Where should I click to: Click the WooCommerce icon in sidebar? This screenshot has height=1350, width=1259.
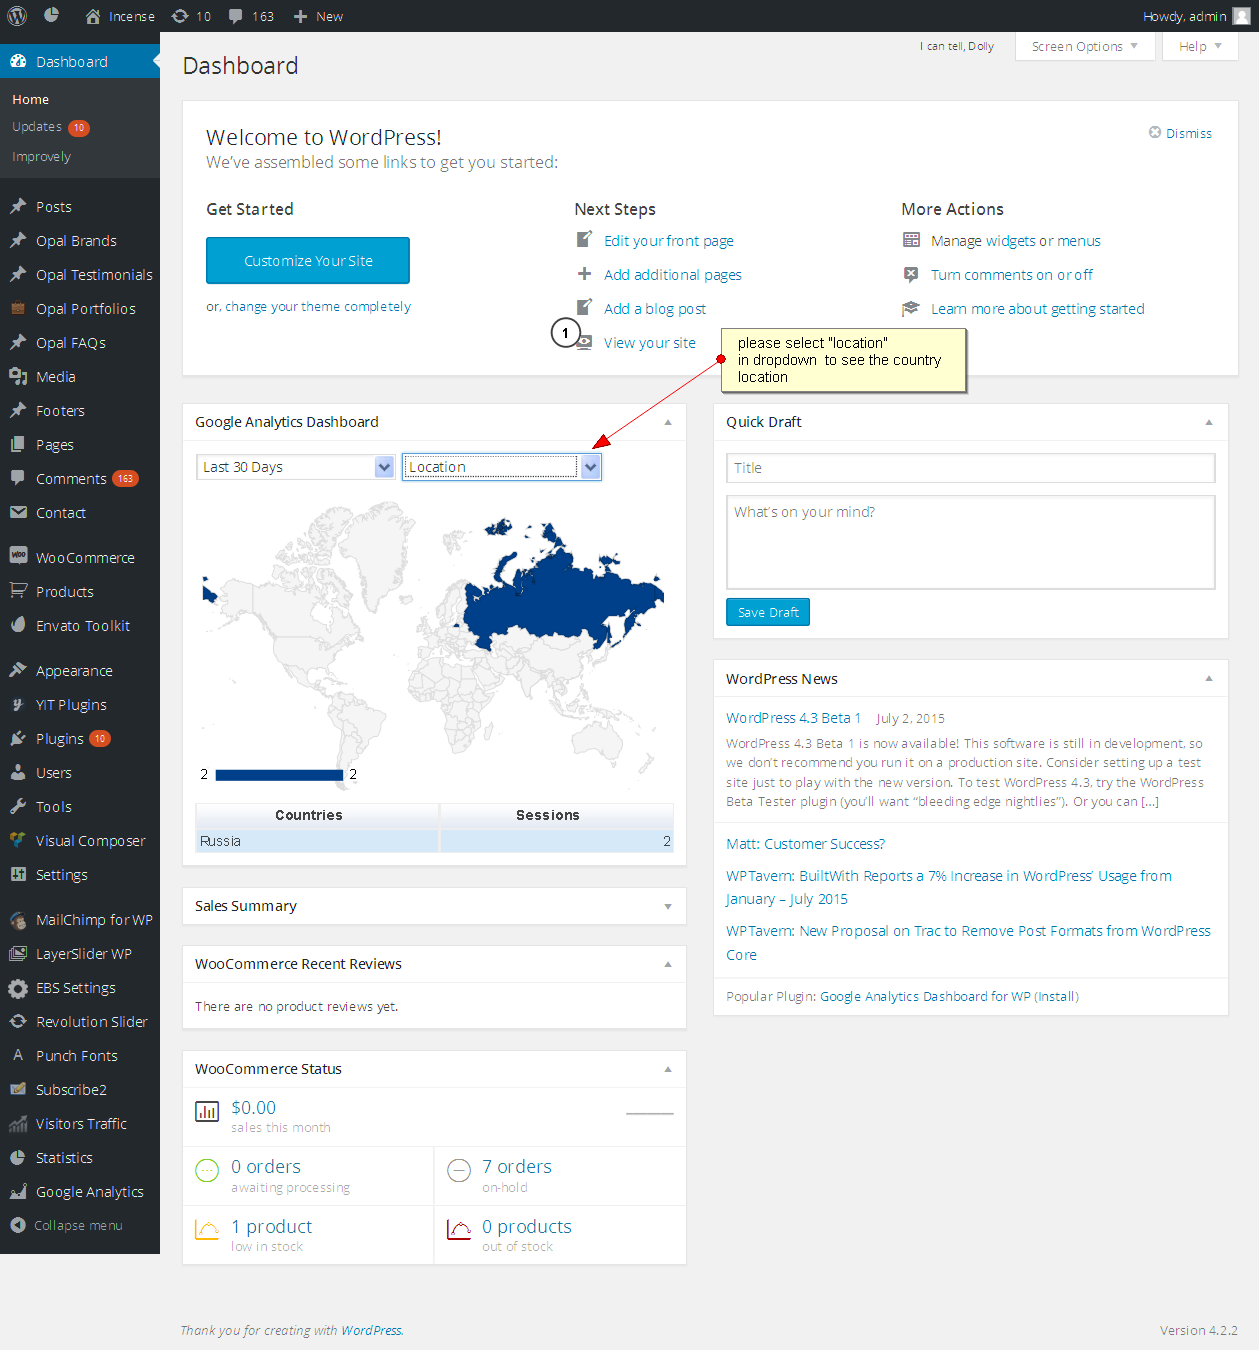coord(18,556)
